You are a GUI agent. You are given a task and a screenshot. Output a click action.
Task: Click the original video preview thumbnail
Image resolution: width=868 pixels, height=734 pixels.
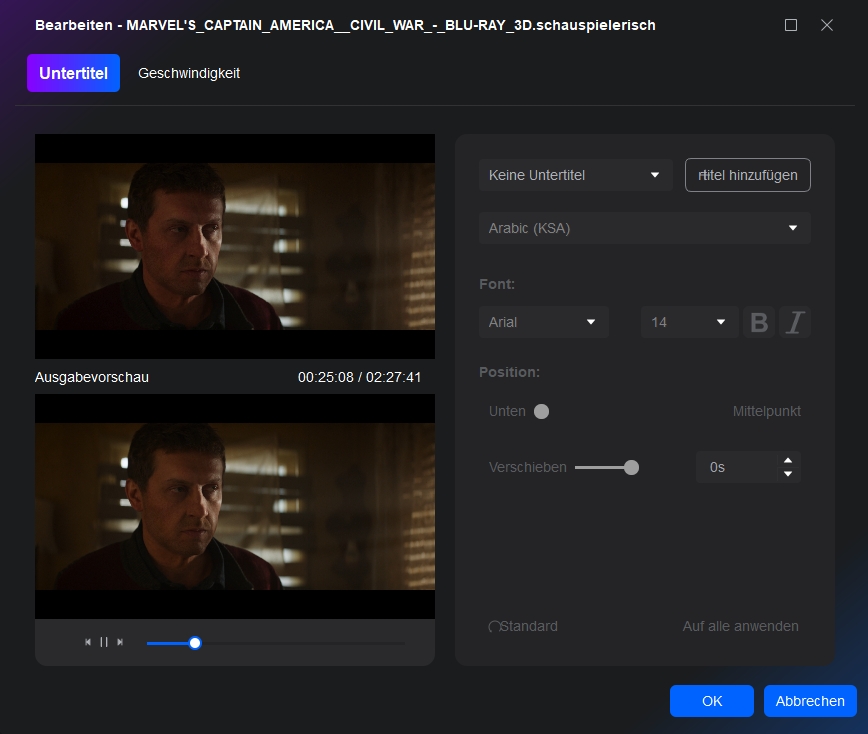(235, 246)
